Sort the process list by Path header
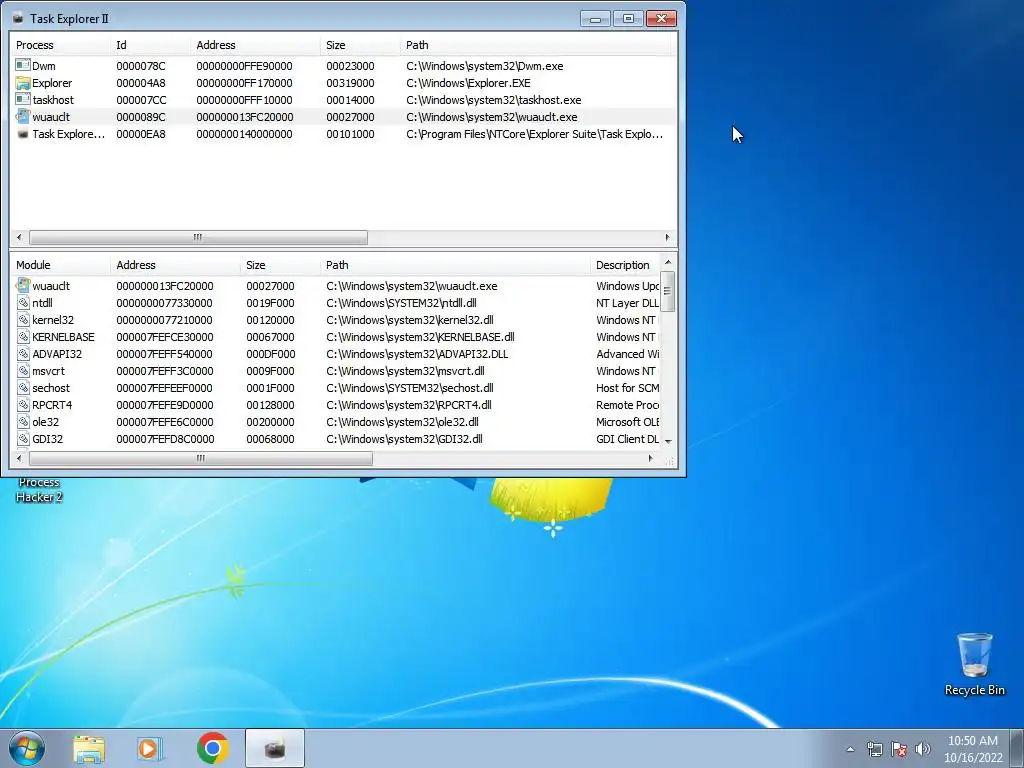 535,45
